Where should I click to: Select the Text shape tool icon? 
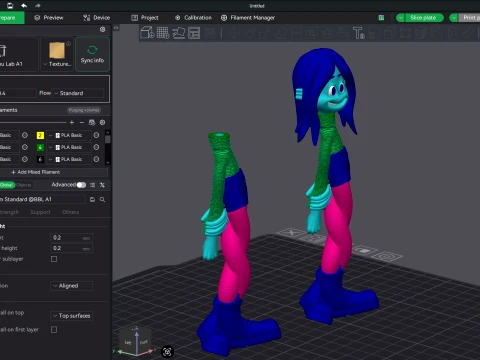pos(359,33)
